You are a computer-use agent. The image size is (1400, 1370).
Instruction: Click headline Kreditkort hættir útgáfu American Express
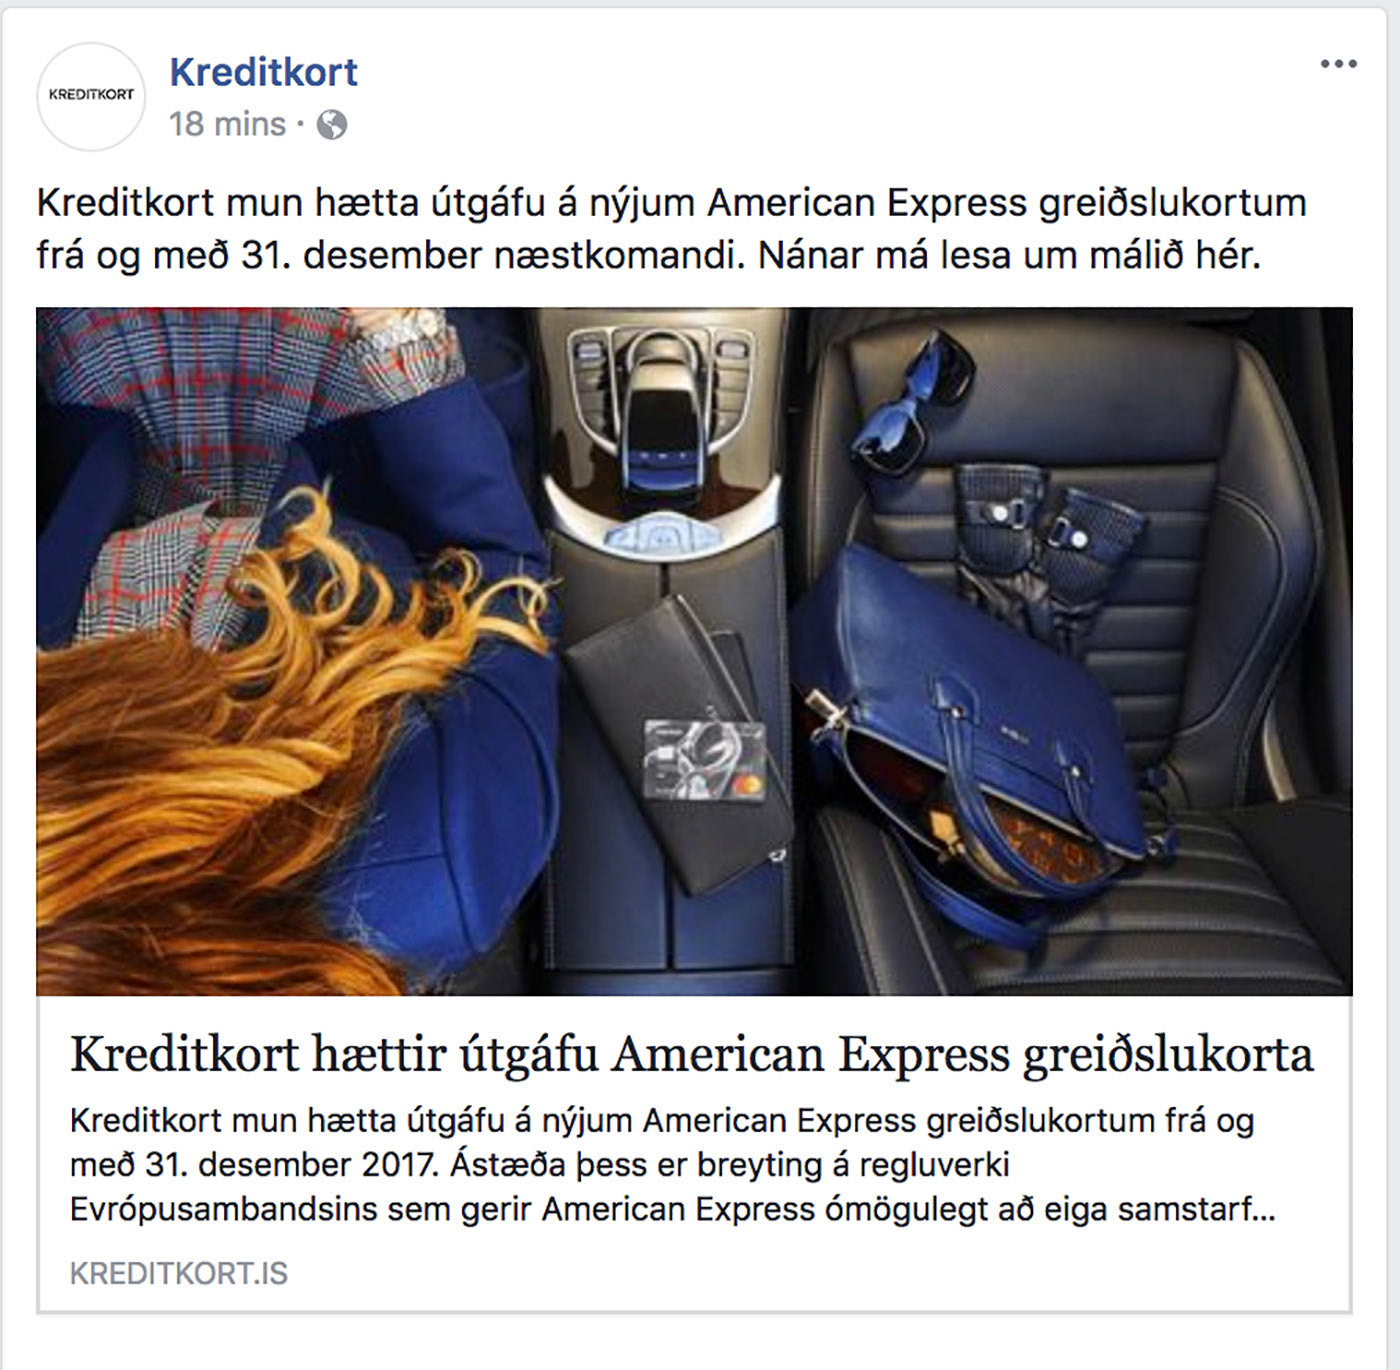coord(691,1054)
